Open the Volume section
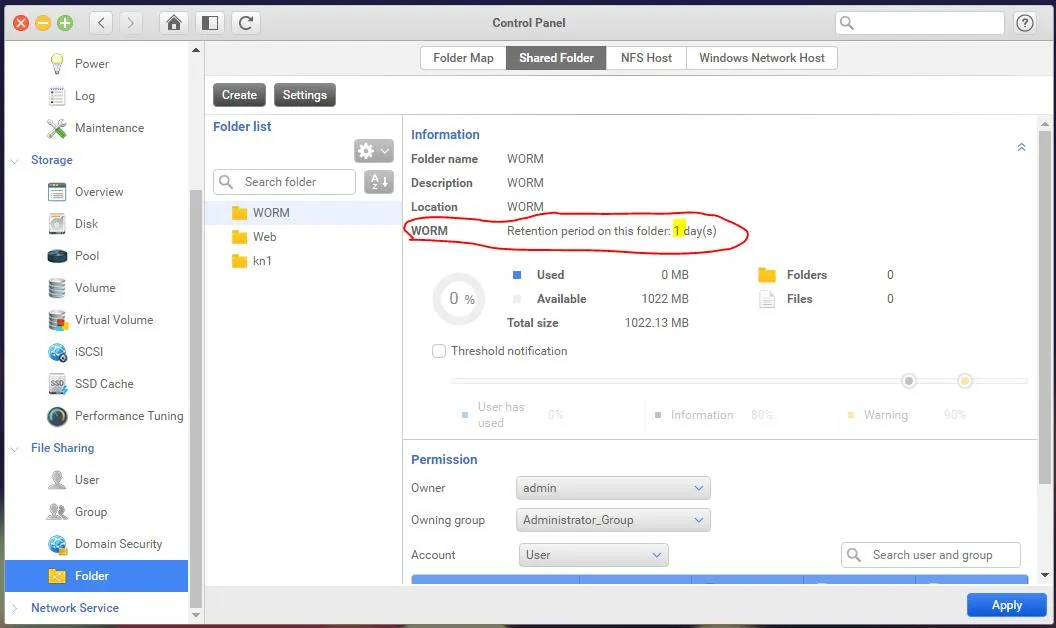 coord(95,288)
